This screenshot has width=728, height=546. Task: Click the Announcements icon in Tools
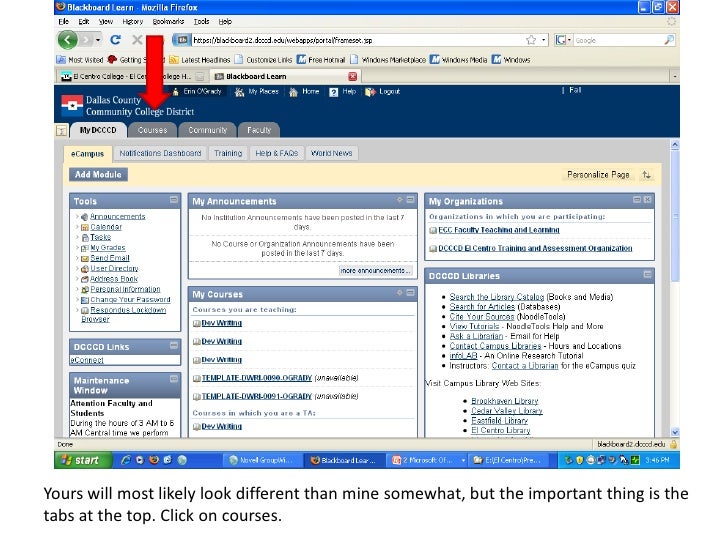point(84,217)
